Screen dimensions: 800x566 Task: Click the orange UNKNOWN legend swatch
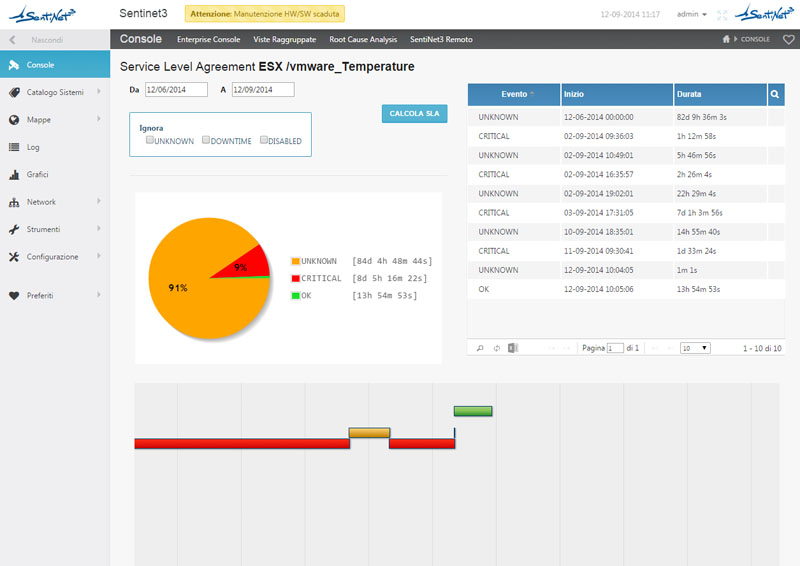click(x=295, y=261)
